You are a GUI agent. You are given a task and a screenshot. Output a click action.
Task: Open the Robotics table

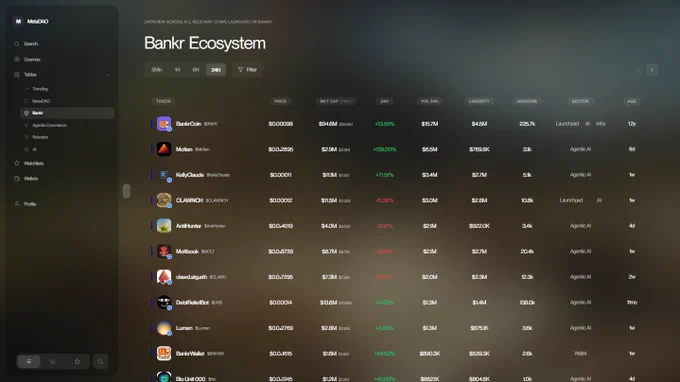click(x=40, y=137)
